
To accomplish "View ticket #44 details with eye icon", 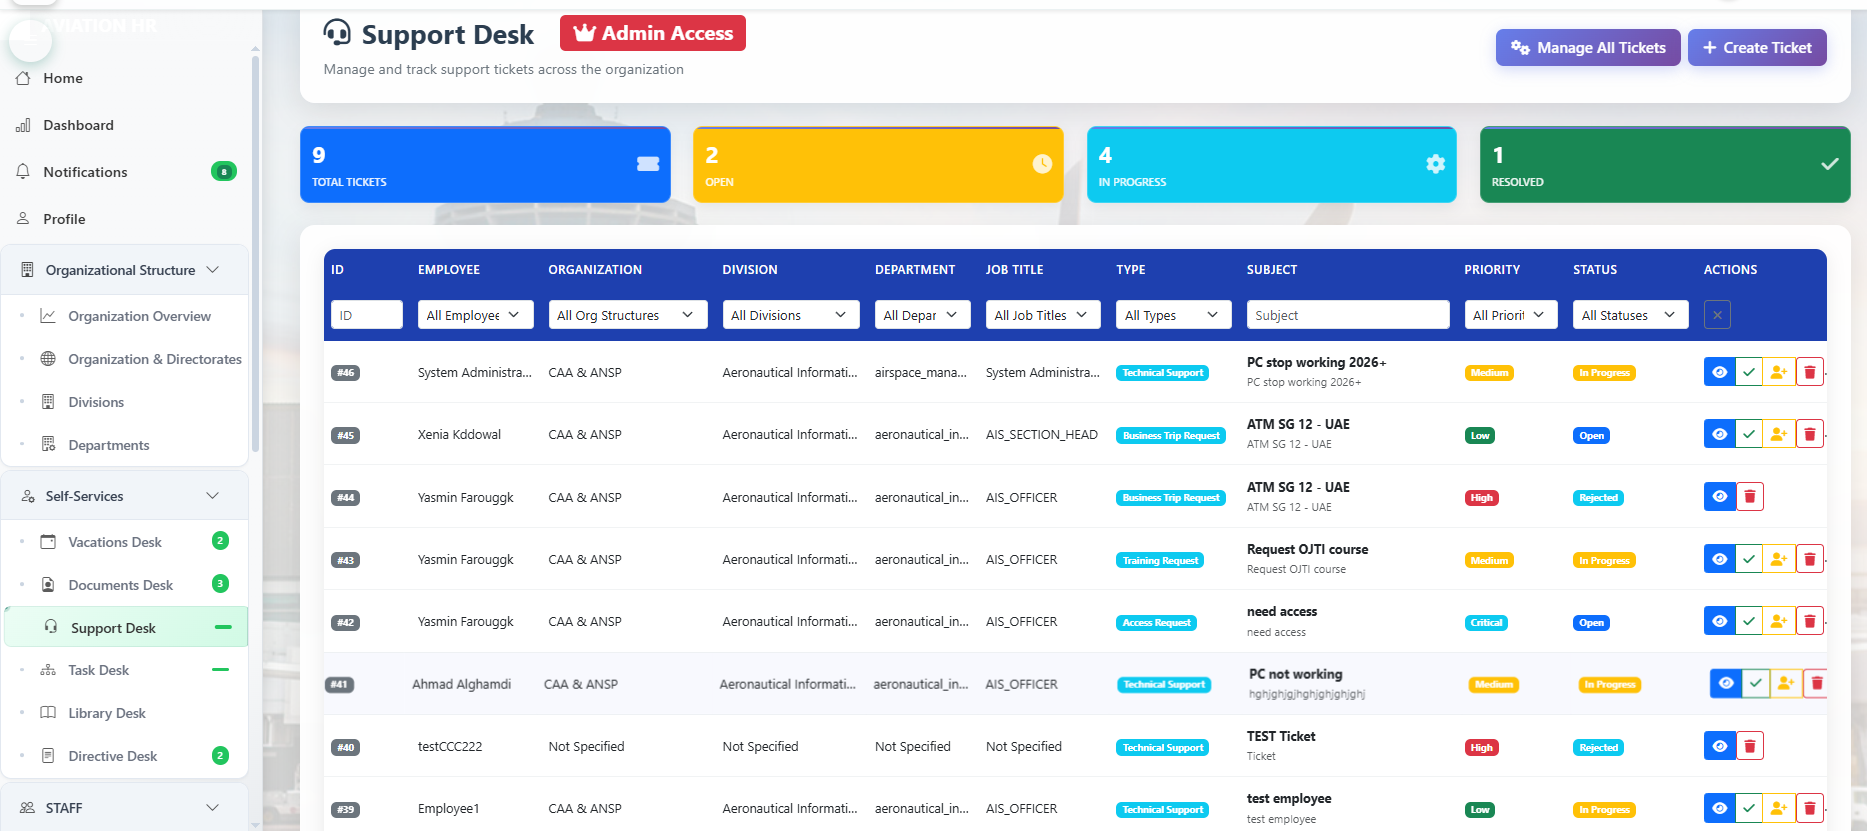I will click(1719, 497).
